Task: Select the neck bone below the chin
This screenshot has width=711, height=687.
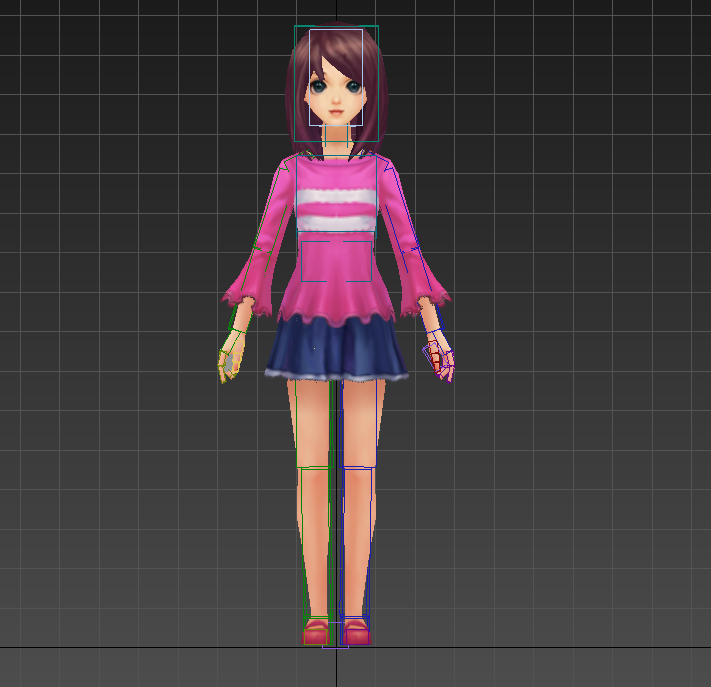Action: 336,142
